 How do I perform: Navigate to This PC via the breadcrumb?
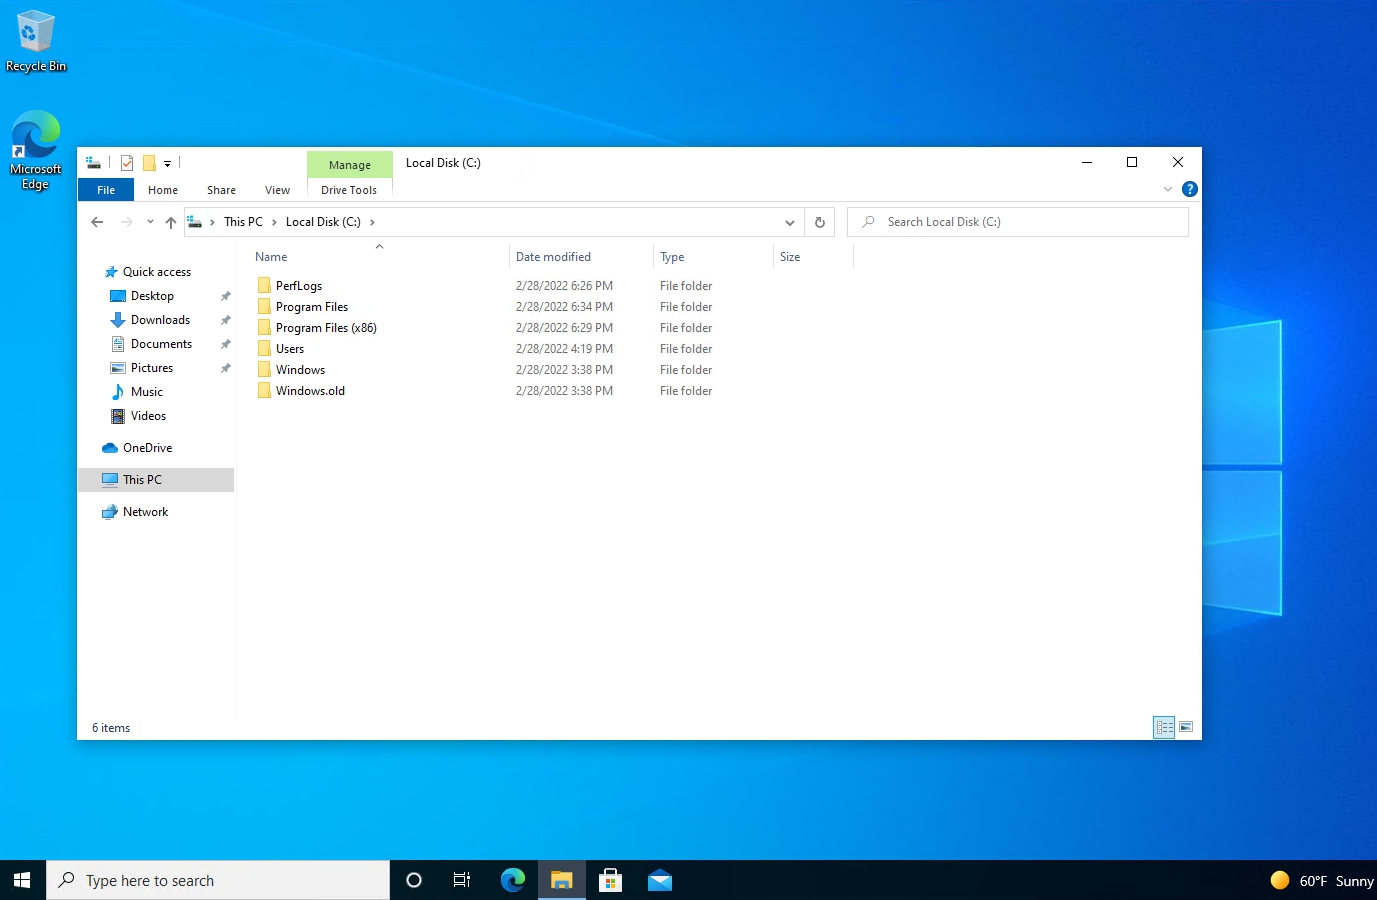click(x=243, y=221)
